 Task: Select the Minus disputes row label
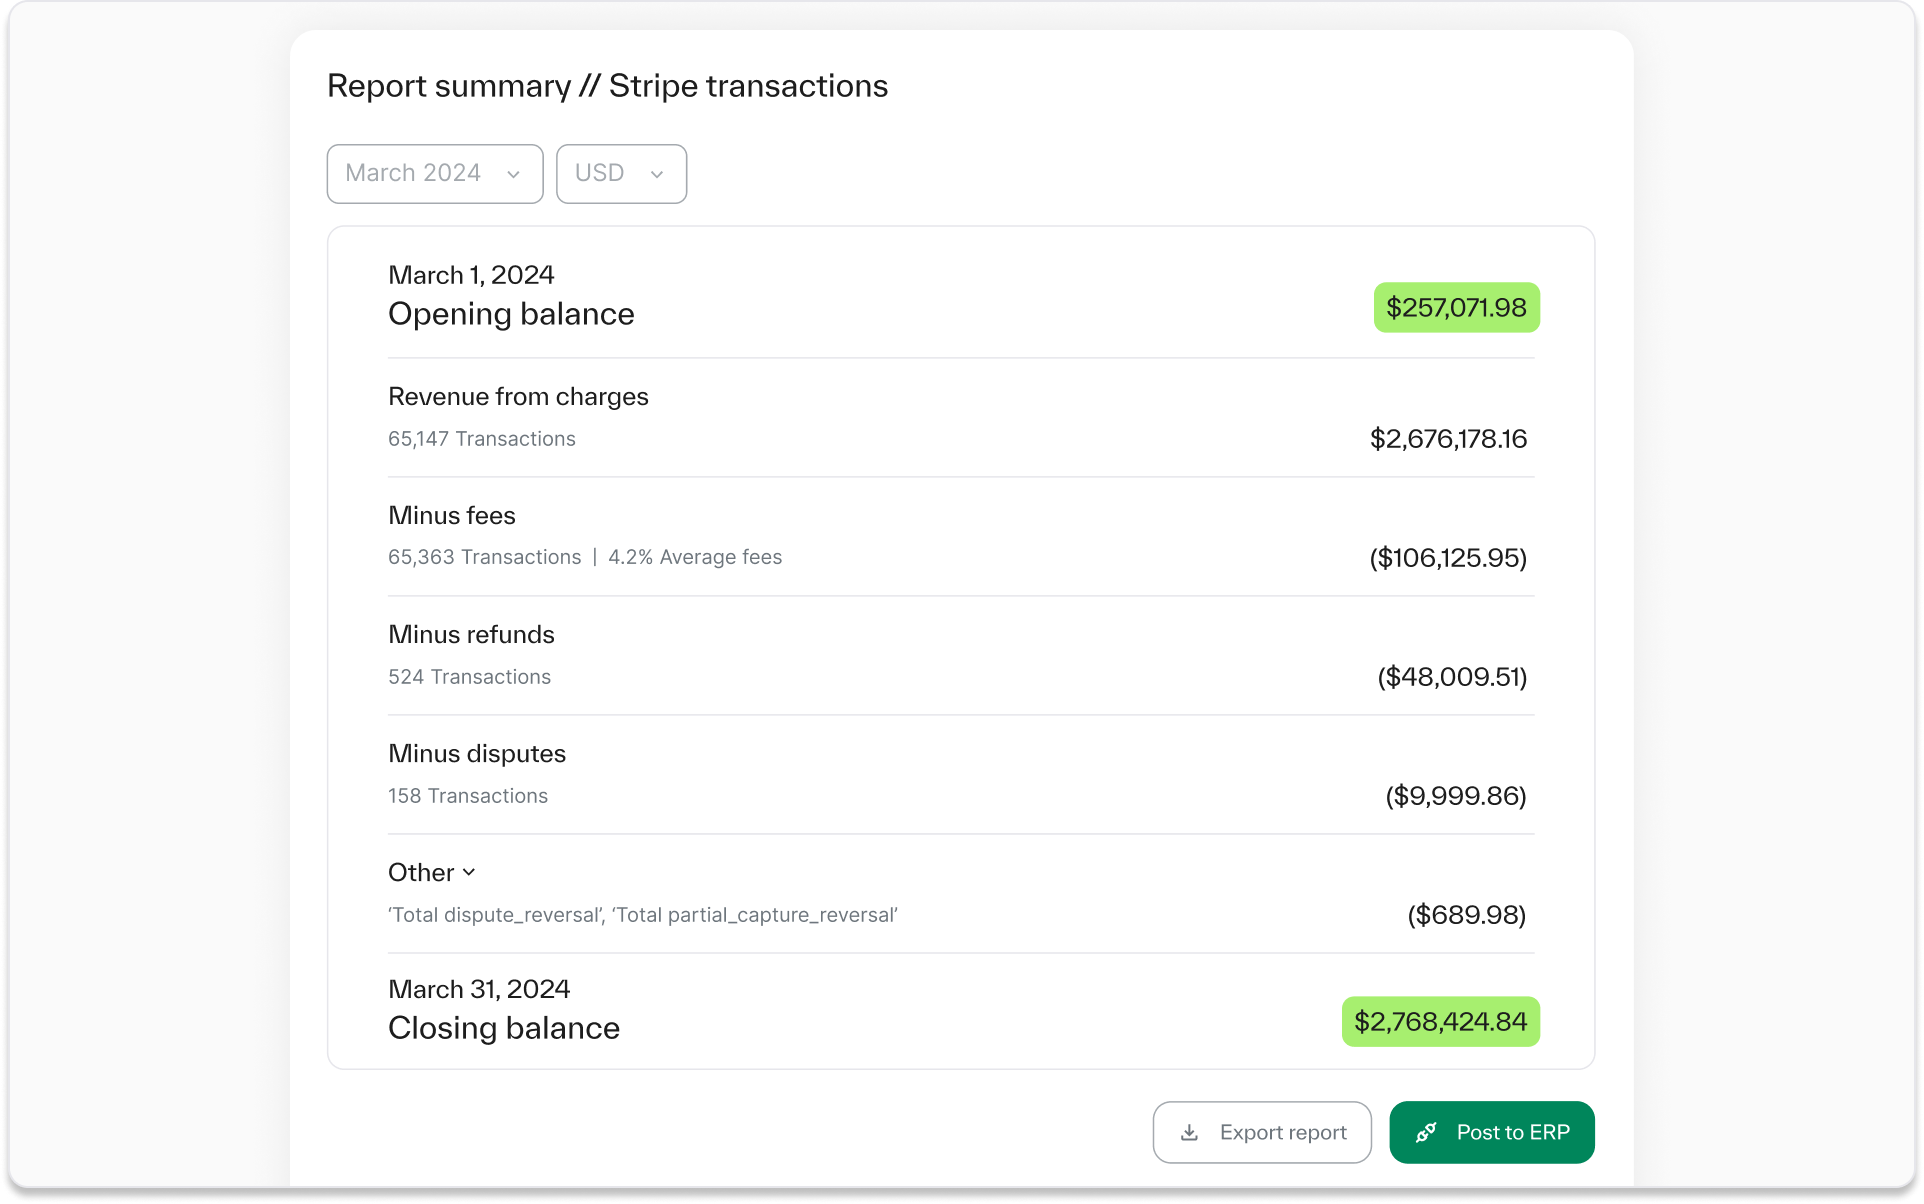pyautogui.click(x=476, y=754)
